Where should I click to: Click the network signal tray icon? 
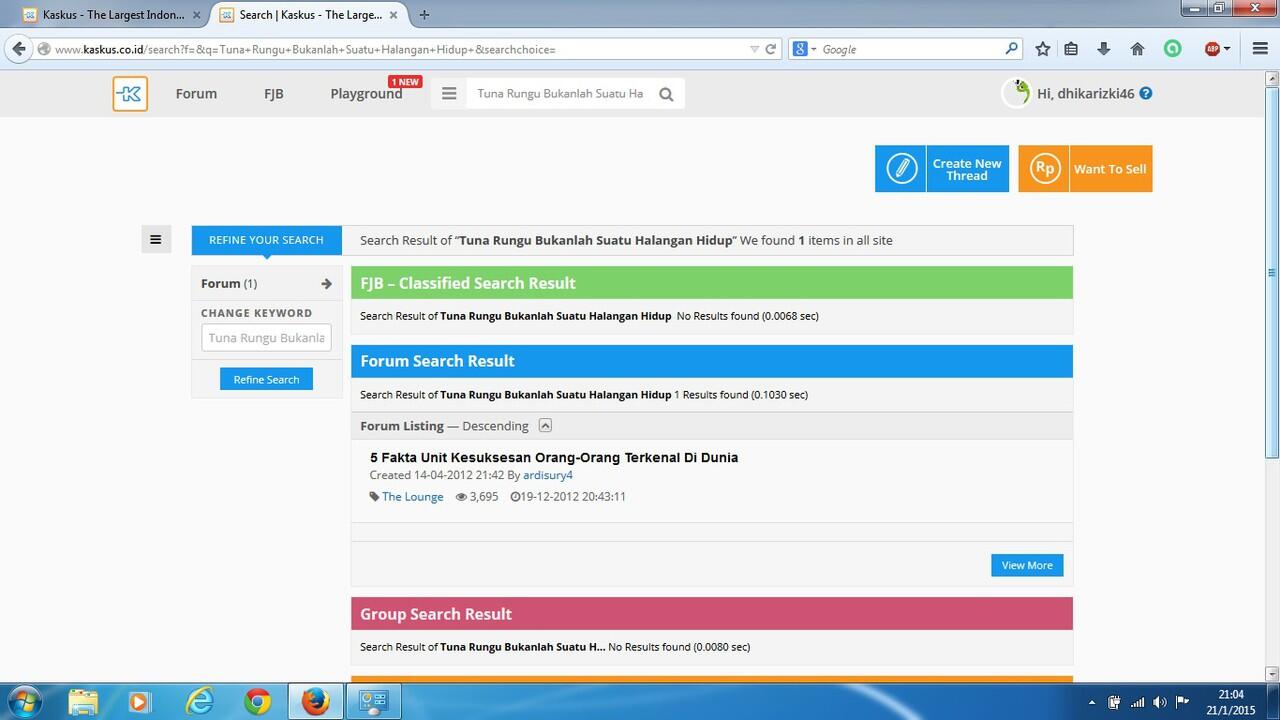[1137, 702]
